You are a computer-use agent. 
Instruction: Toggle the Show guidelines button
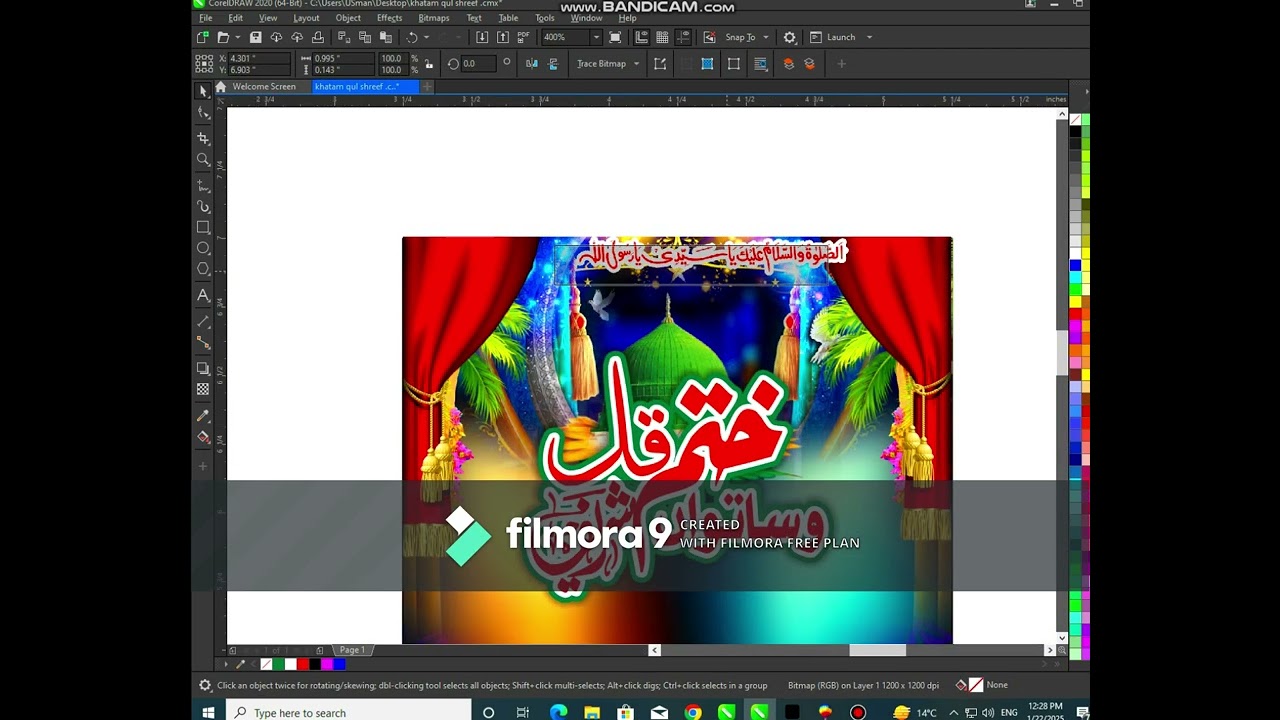click(683, 37)
